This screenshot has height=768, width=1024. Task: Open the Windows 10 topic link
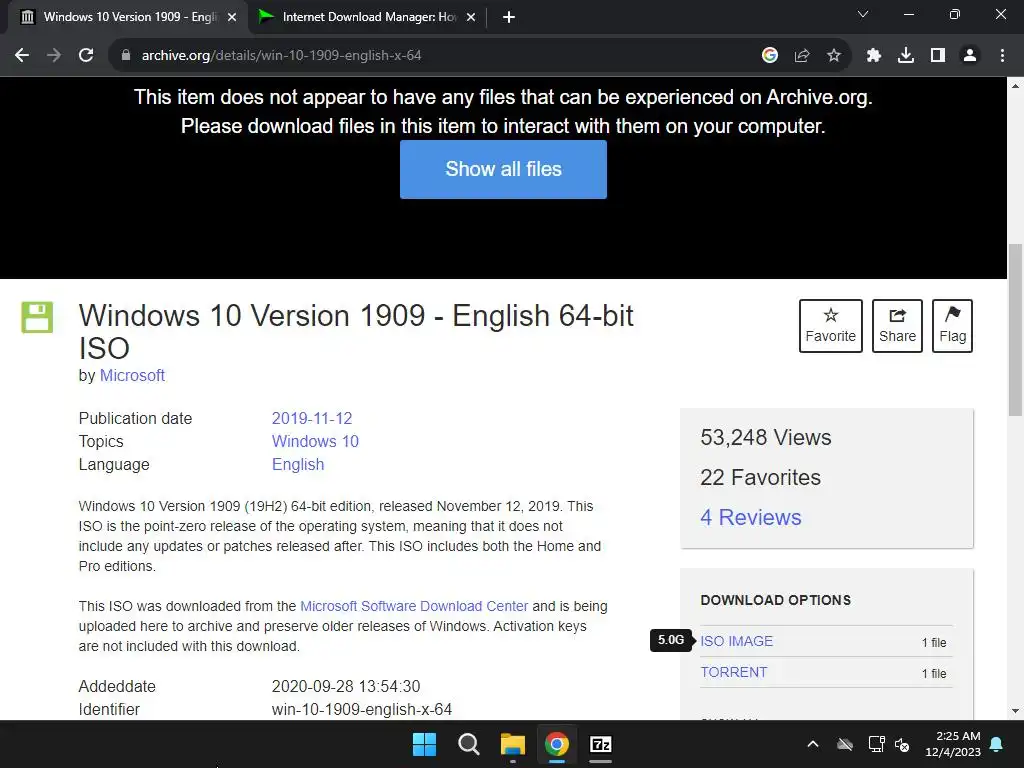pos(315,441)
